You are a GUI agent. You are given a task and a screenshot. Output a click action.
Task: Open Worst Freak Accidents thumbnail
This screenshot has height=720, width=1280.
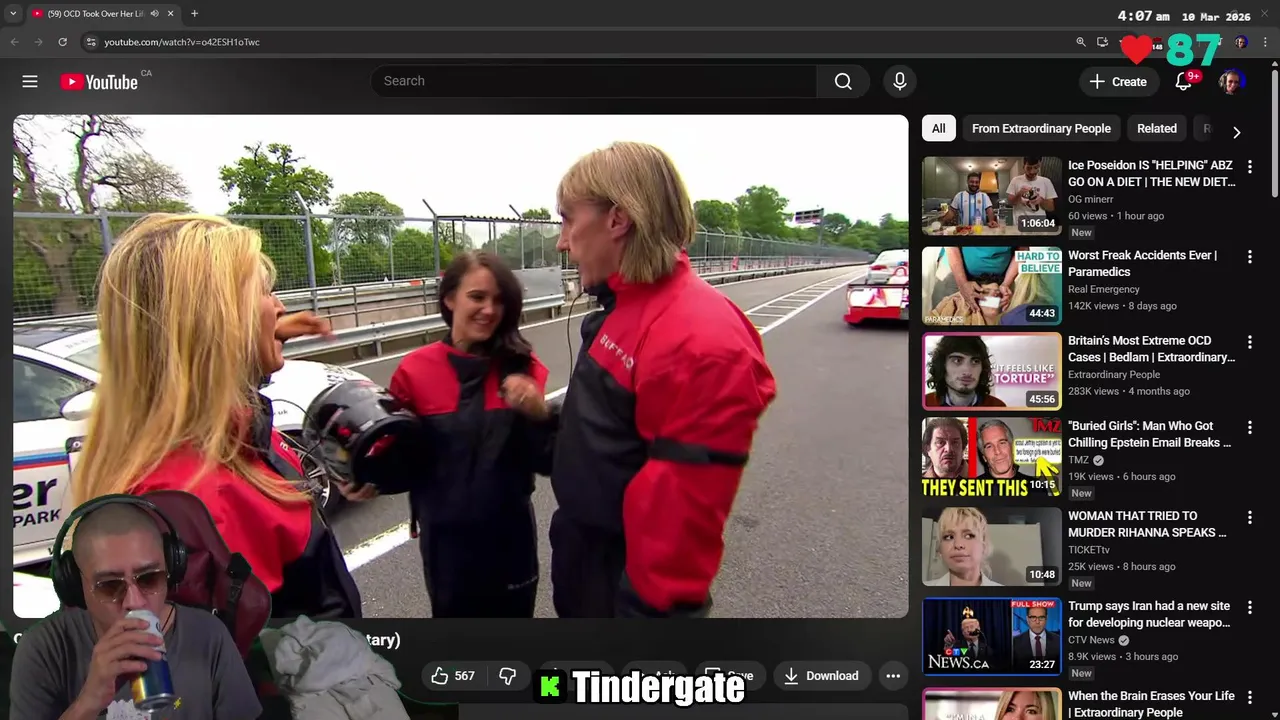[x=991, y=285]
